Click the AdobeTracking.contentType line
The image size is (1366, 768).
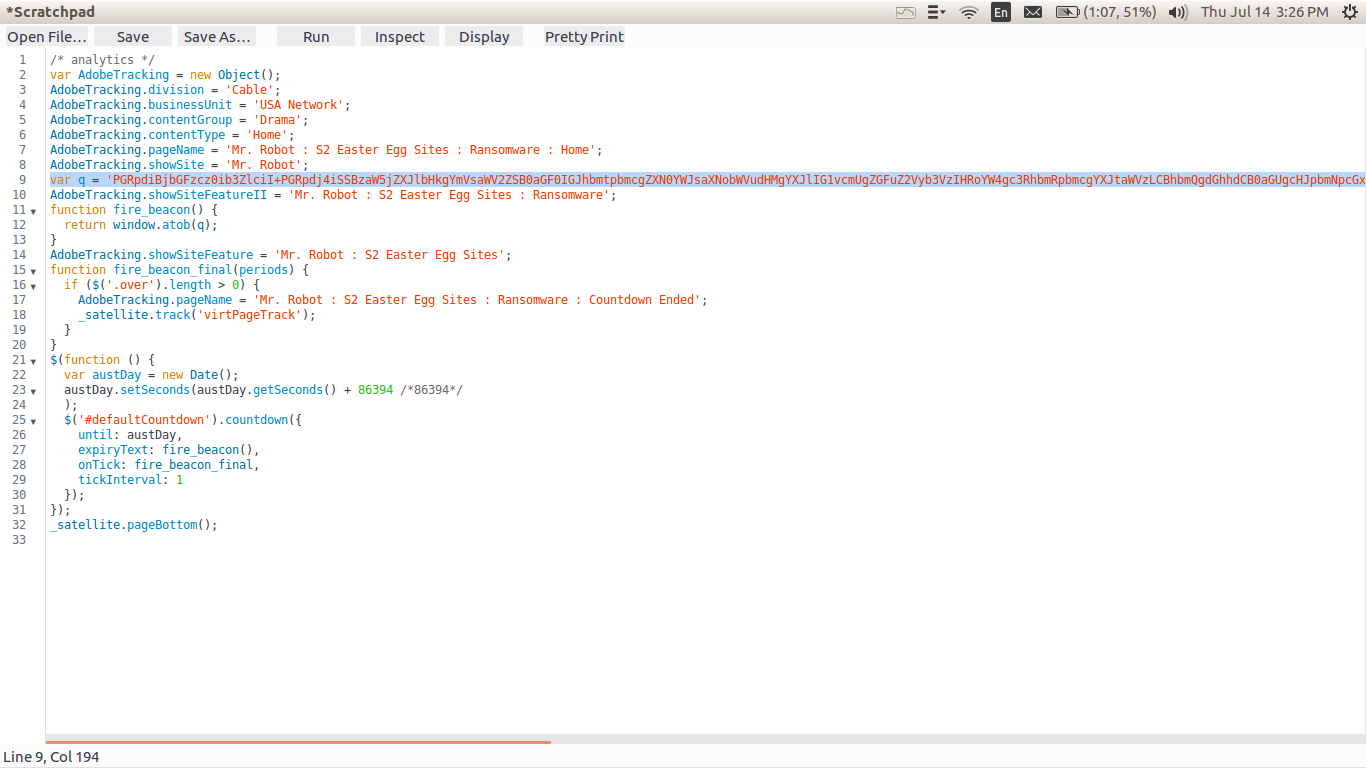(173, 135)
